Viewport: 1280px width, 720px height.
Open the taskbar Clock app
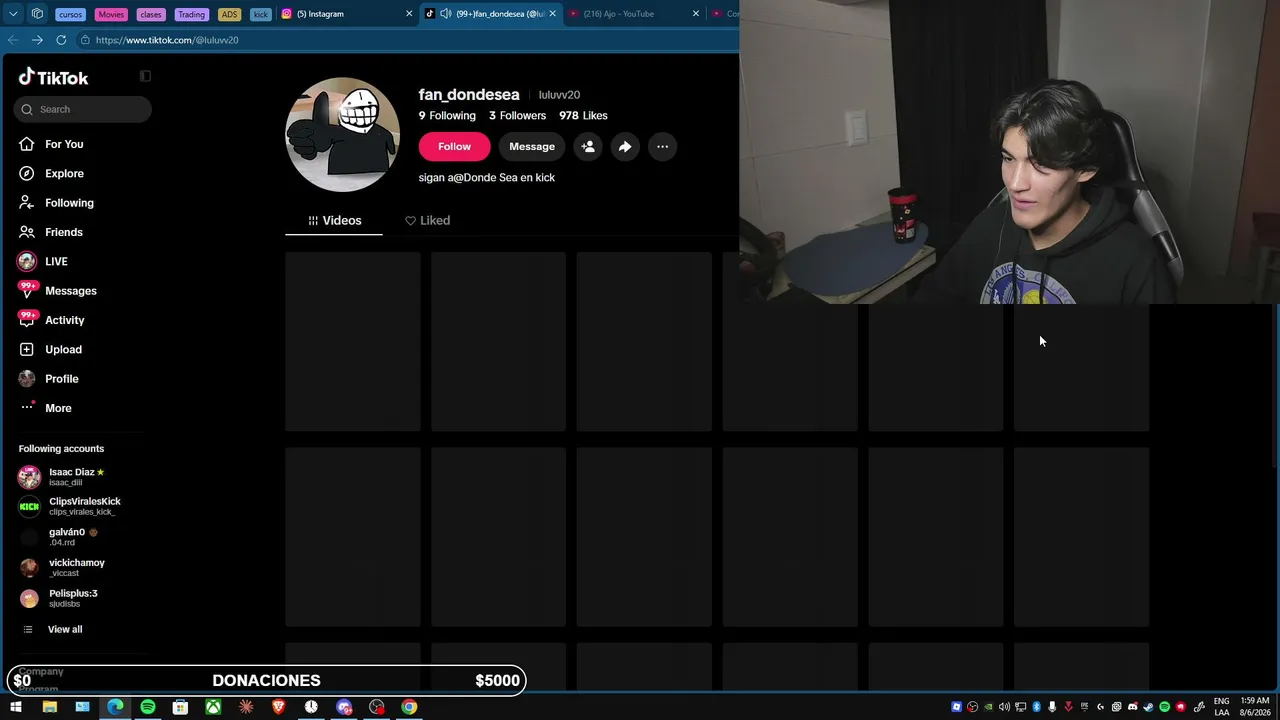[x=311, y=707]
